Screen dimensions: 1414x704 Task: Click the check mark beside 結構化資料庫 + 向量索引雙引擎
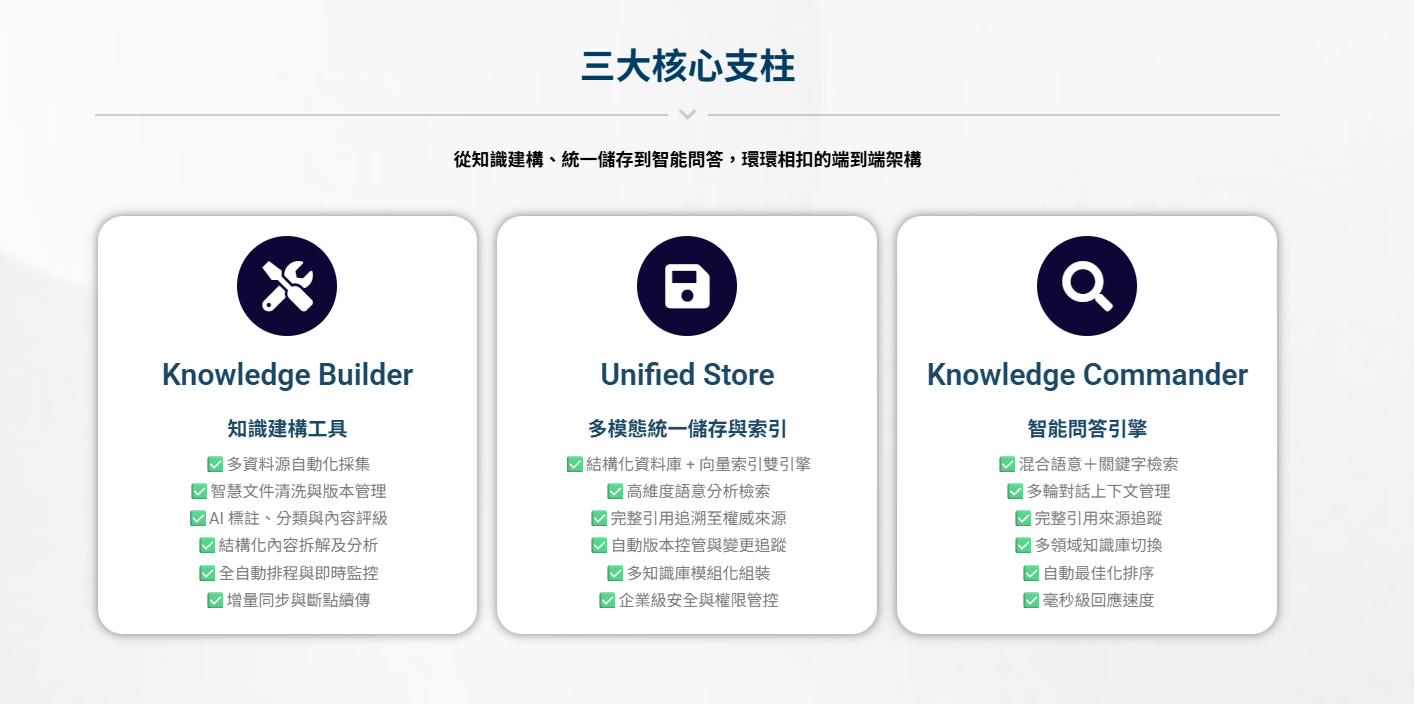click(575, 464)
